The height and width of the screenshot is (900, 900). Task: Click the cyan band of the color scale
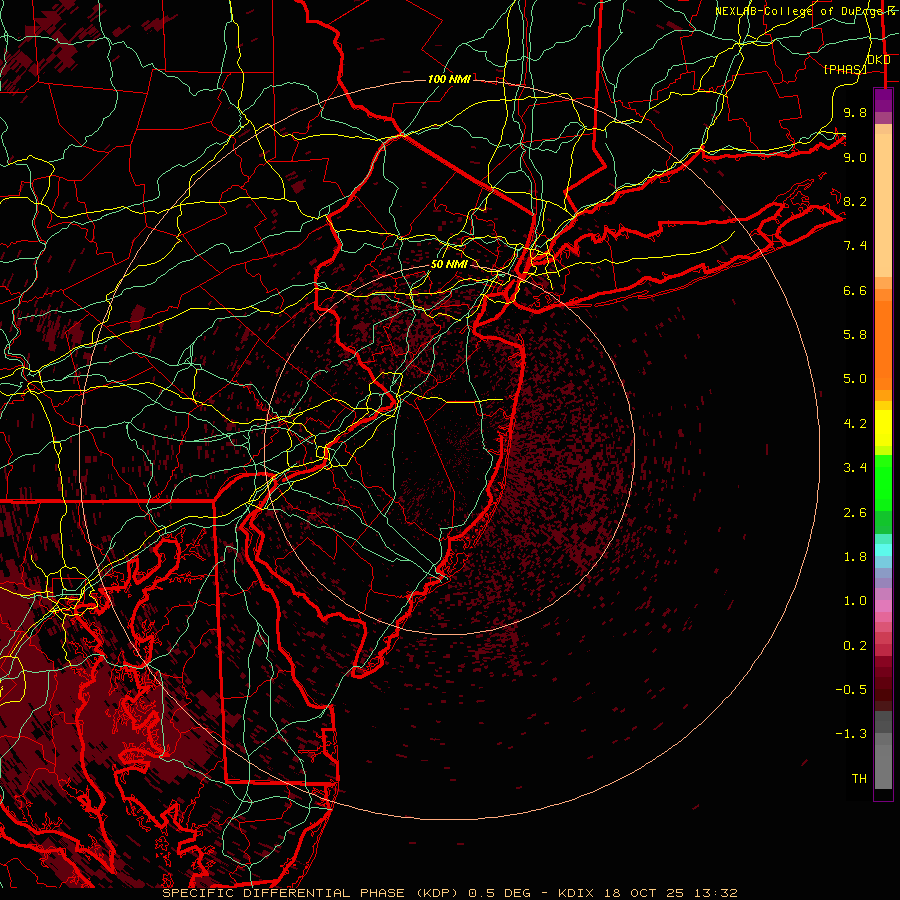coord(883,550)
